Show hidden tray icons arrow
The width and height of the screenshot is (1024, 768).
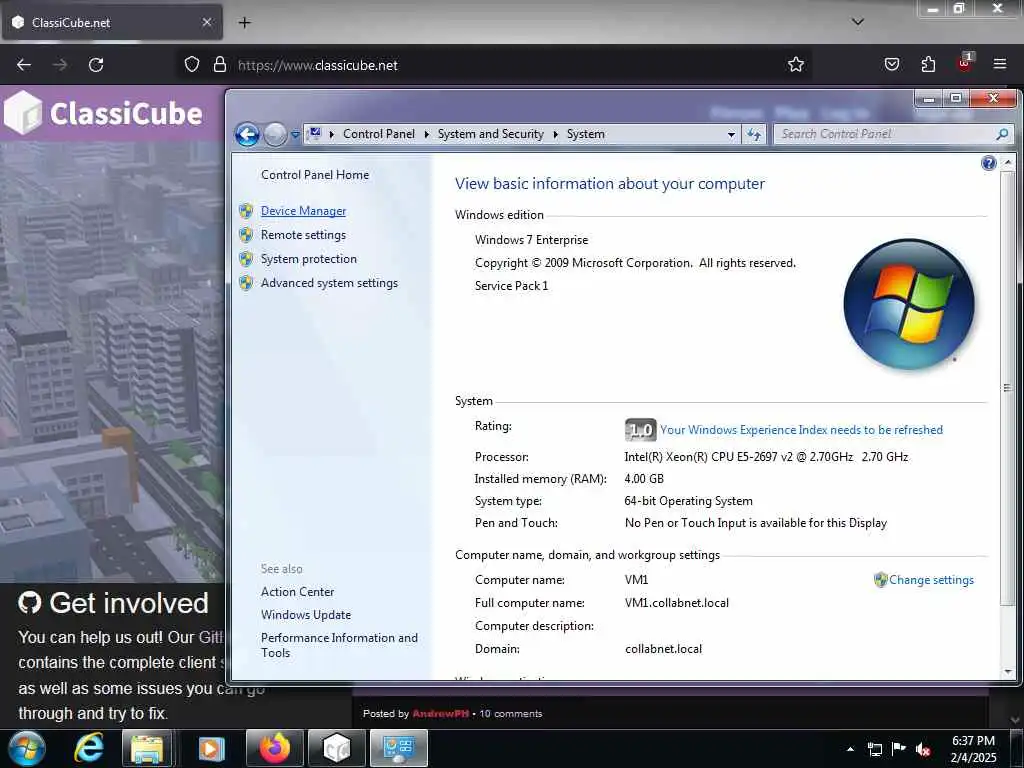[x=850, y=749]
